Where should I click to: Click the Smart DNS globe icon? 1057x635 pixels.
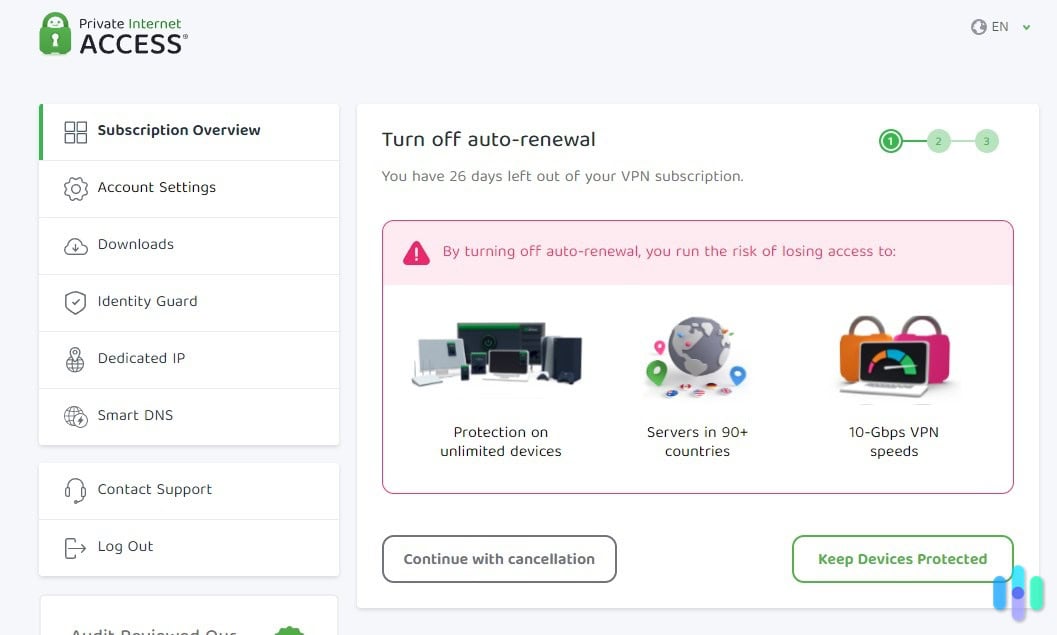tap(75, 416)
